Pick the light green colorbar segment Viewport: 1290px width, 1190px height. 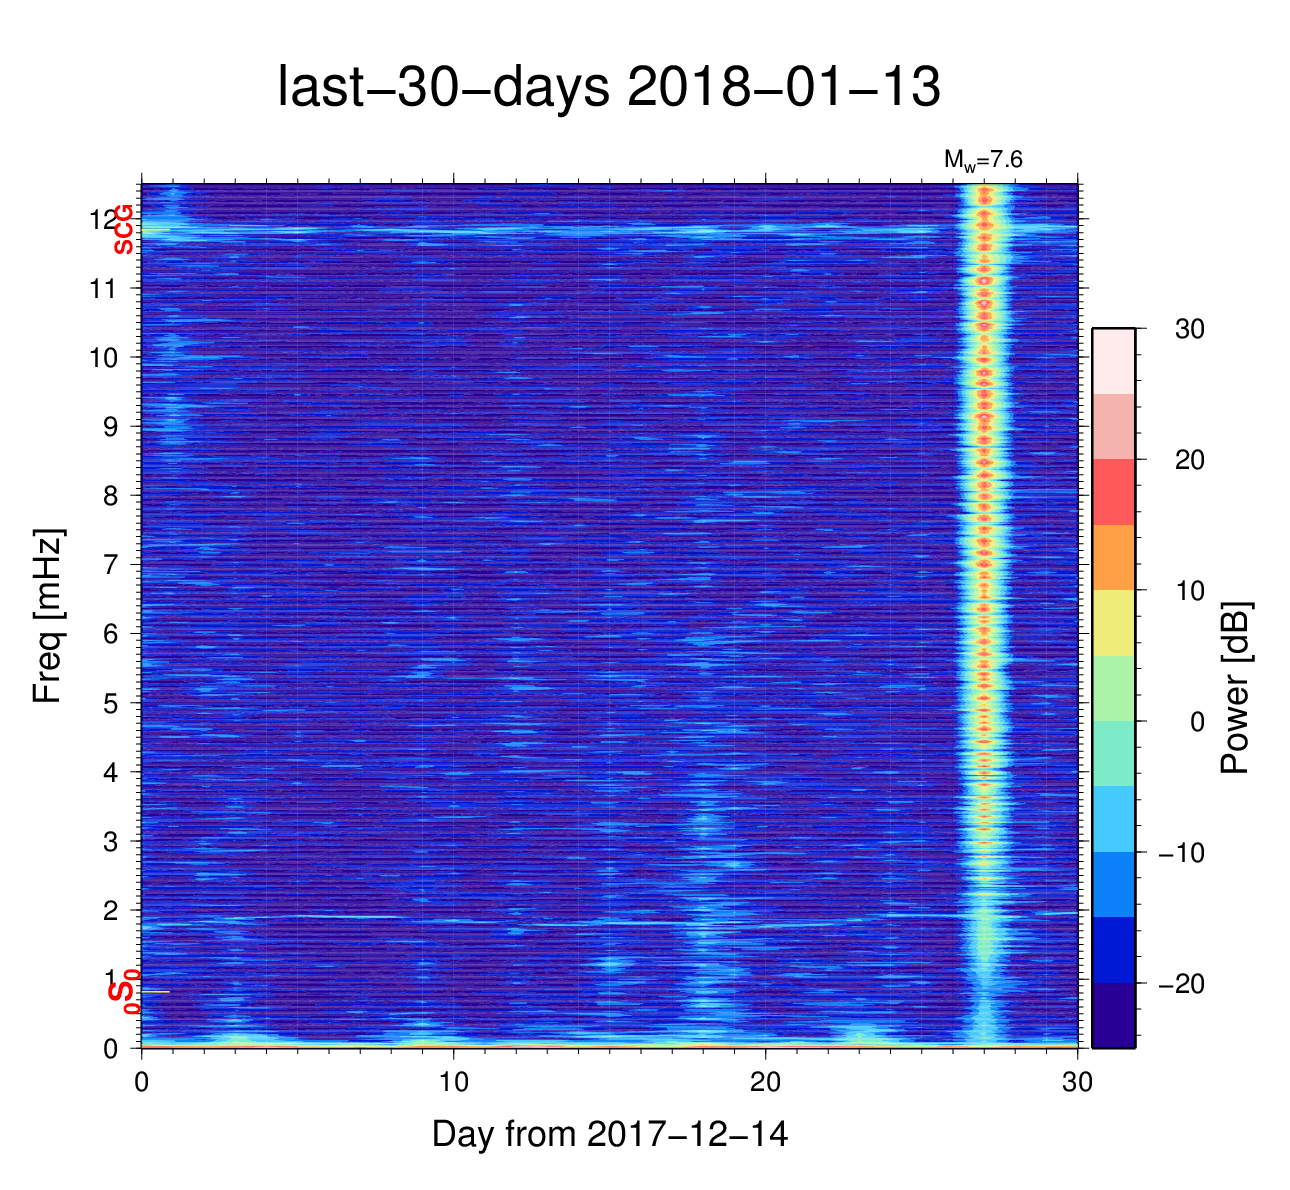point(1113,688)
